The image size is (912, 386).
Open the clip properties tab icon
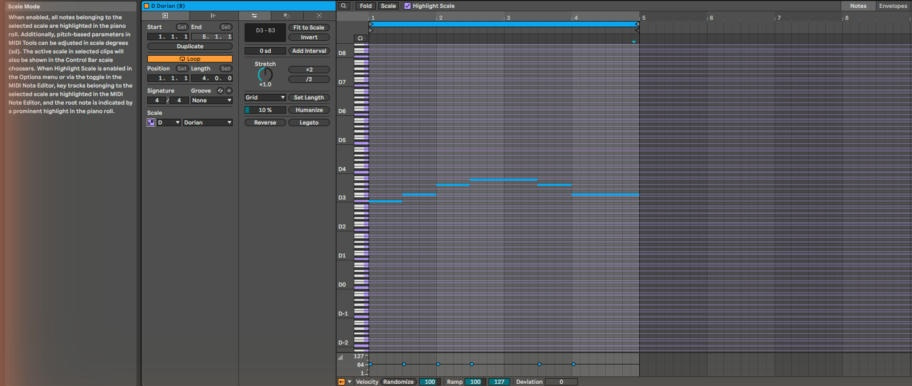pyautogui.click(x=165, y=16)
